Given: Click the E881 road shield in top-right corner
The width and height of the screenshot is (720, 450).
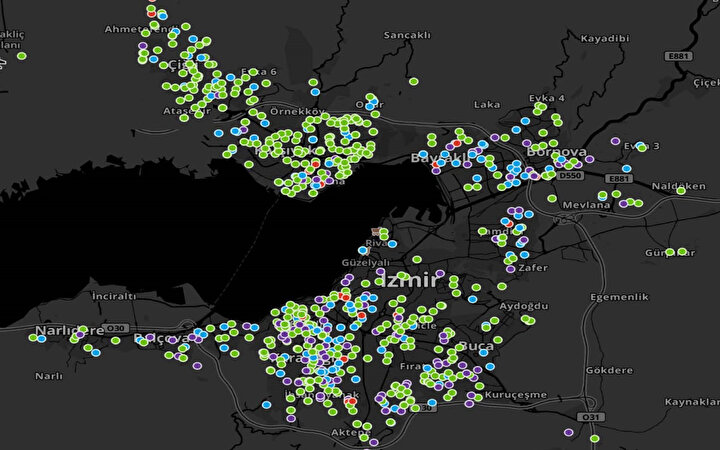Looking at the screenshot, I should pos(681,57).
